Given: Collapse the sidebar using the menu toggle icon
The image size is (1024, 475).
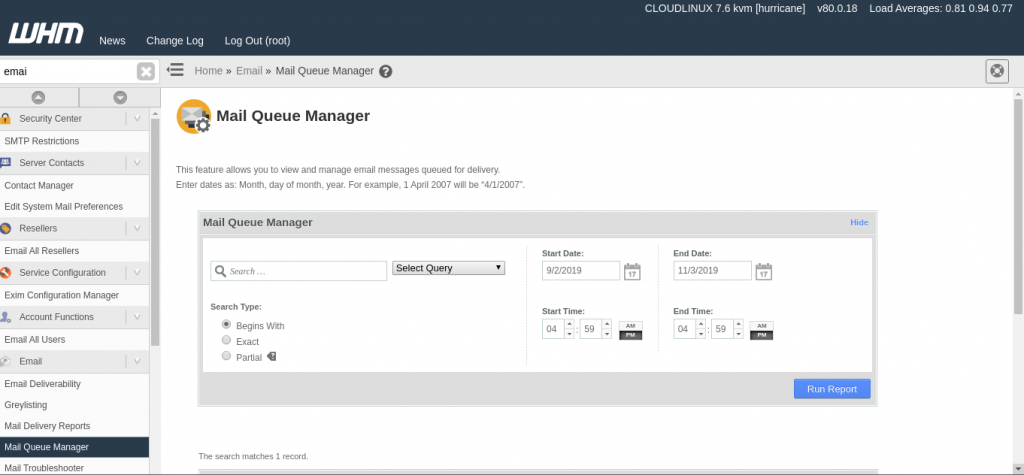Looking at the screenshot, I should (x=175, y=70).
